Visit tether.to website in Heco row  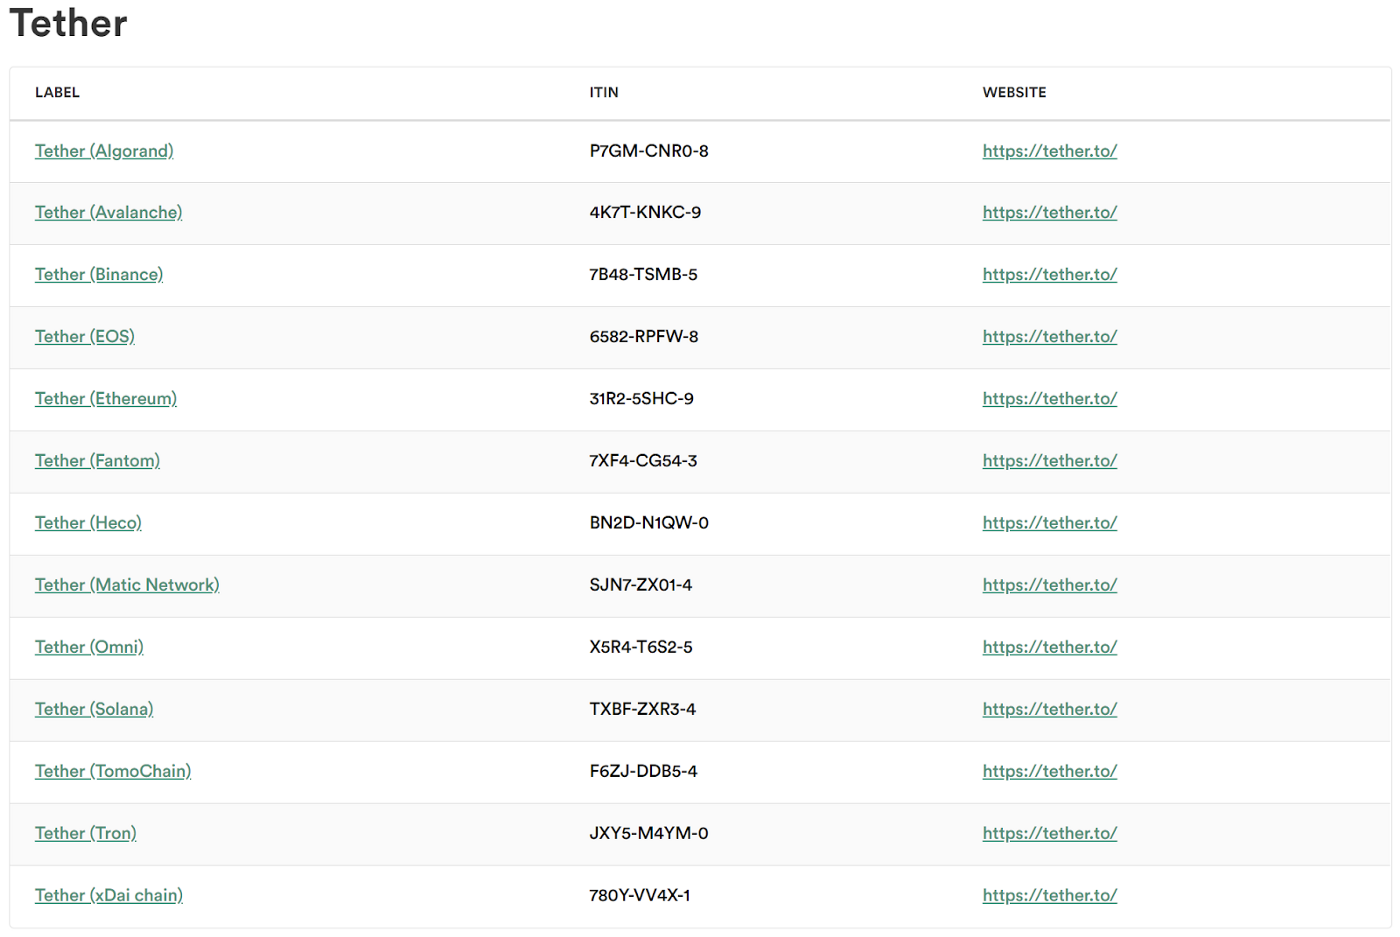pos(1050,523)
